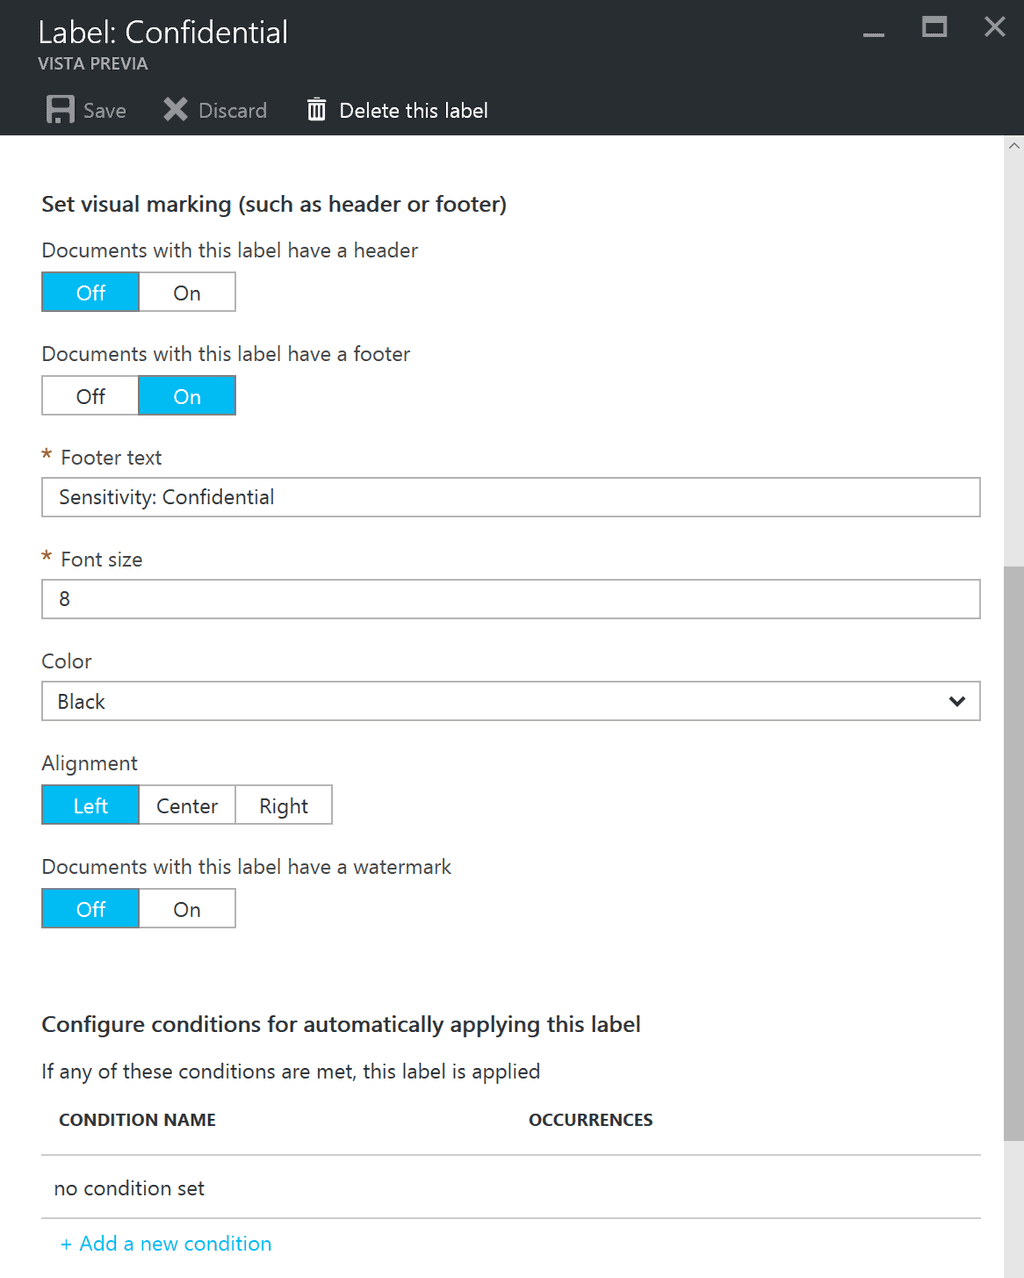Select Right alignment

pyautogui.click(x=284, y=805)
